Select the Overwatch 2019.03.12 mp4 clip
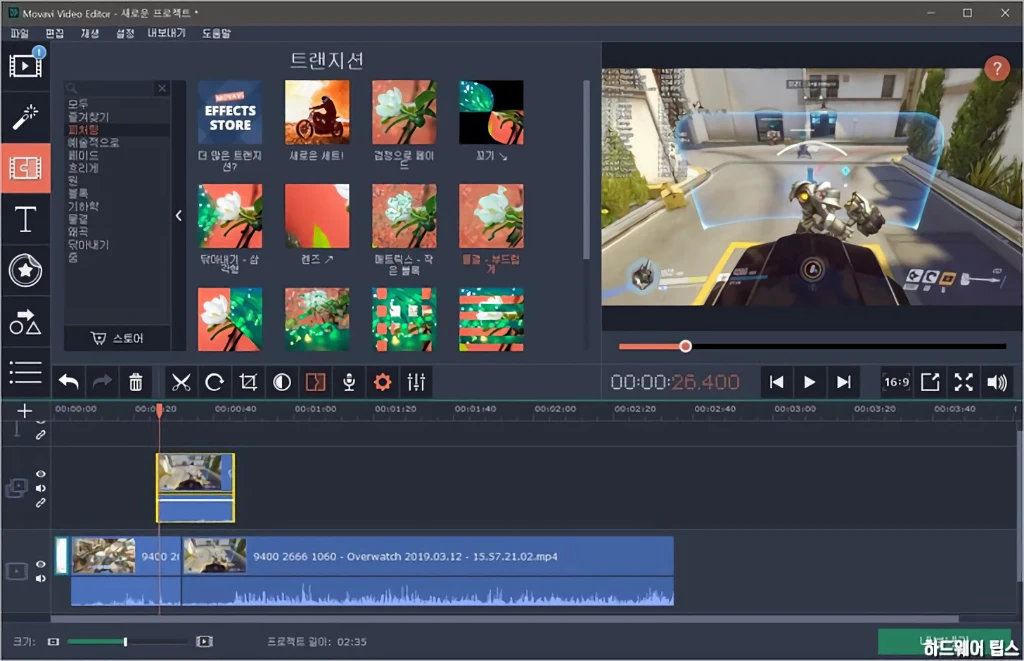Viewport: 1024px width, 661px height. pos(428,572)
